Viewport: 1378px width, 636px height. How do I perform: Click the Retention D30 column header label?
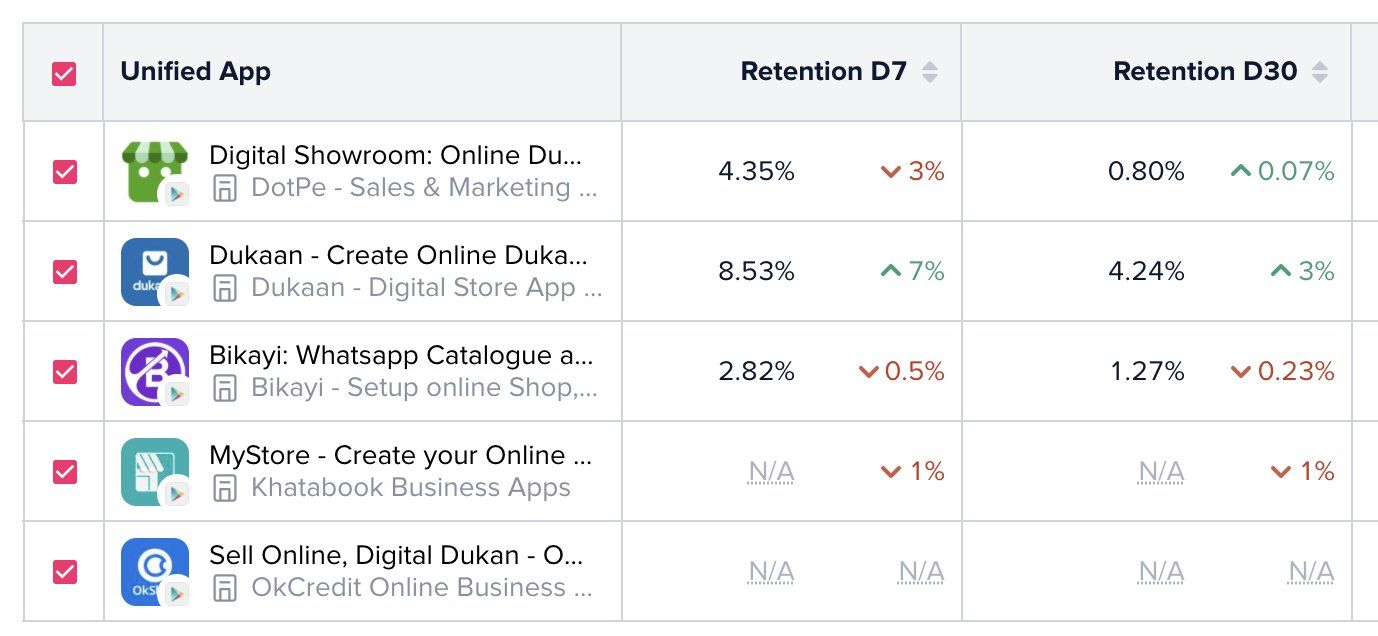pos(1205,71)
